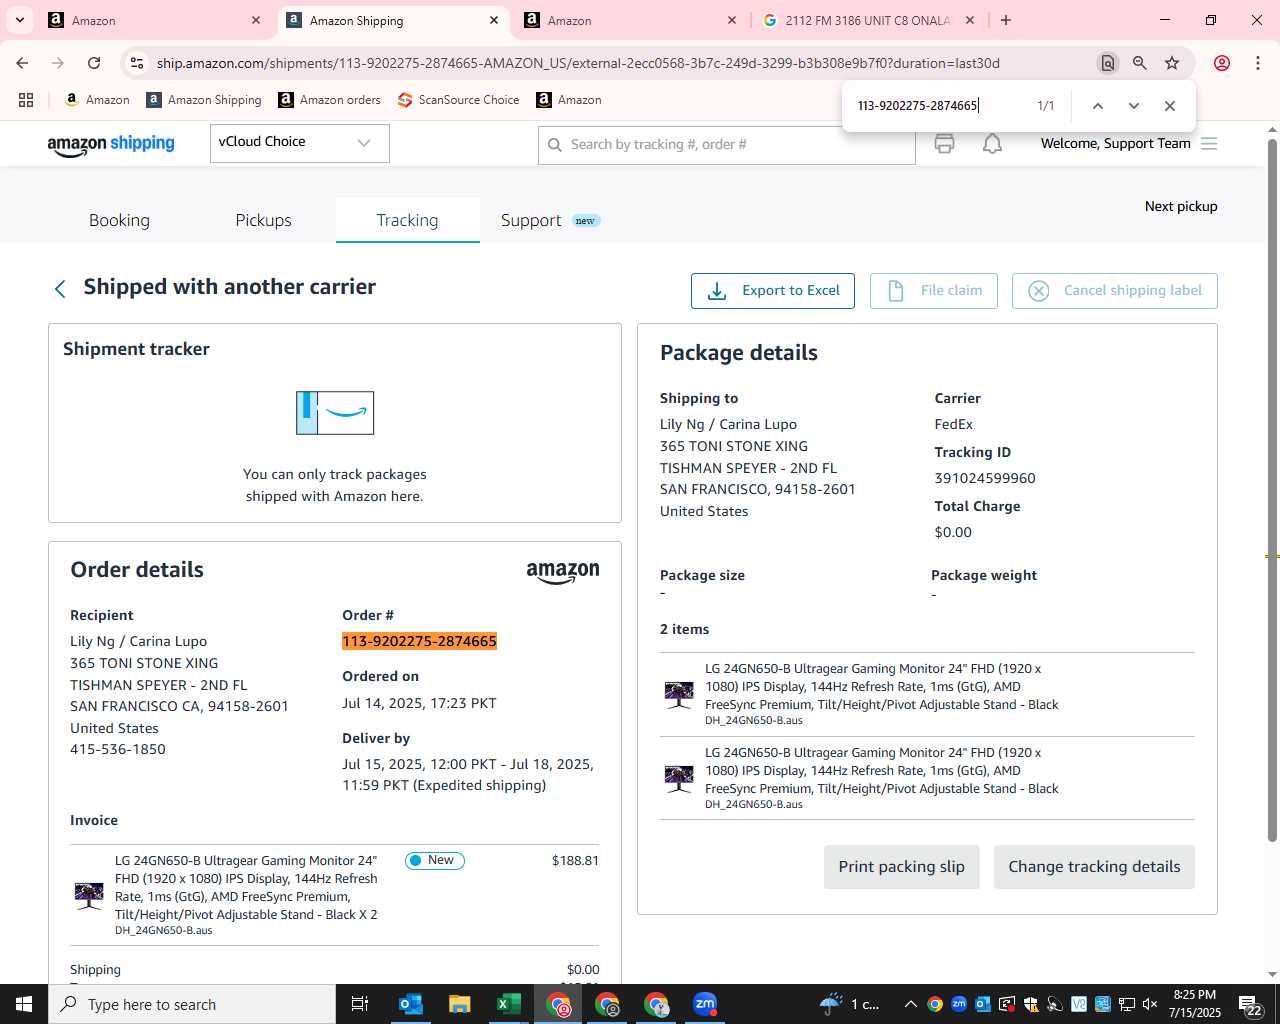Screen dimensions: 1280x1024
Task: Click the FedEx tracking ID 391024599960
Action: coord(985,478)
